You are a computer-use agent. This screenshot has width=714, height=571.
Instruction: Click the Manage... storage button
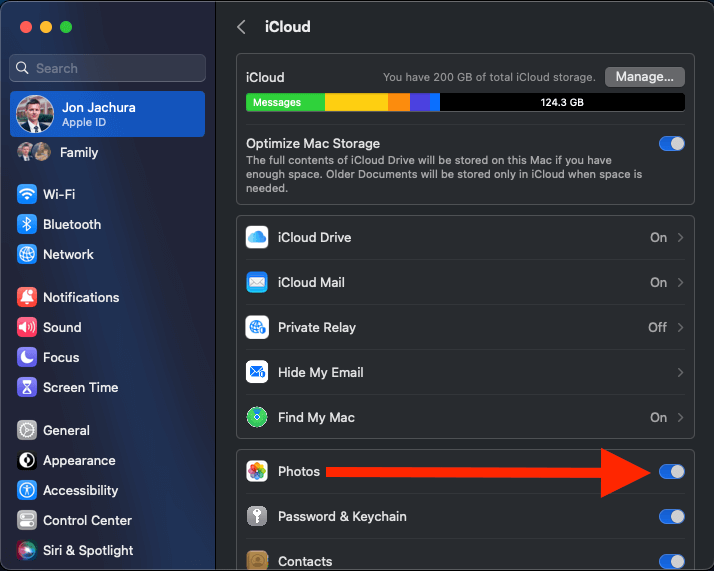[x=645, y=77]
